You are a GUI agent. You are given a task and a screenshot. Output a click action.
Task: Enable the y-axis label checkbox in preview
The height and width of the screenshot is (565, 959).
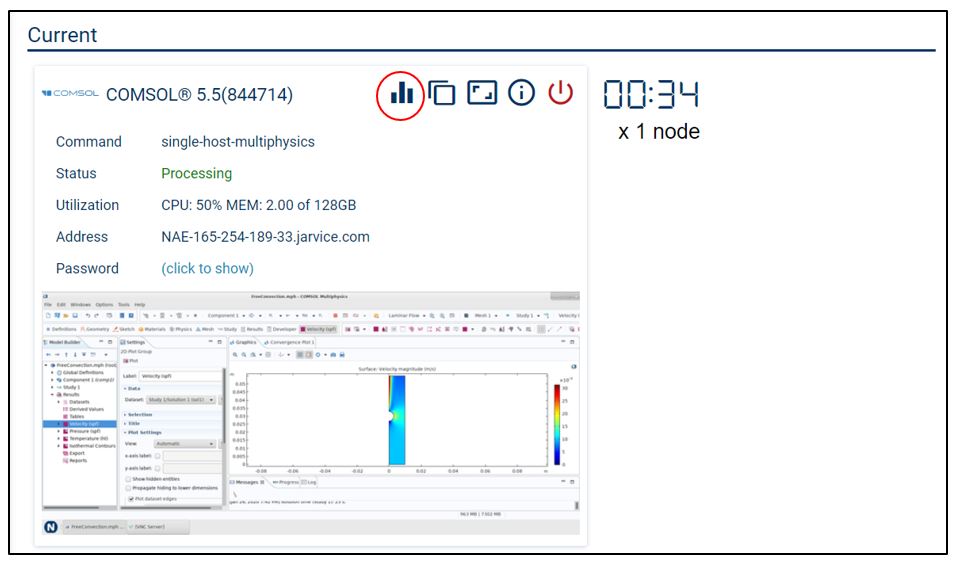tap(157, 468)
